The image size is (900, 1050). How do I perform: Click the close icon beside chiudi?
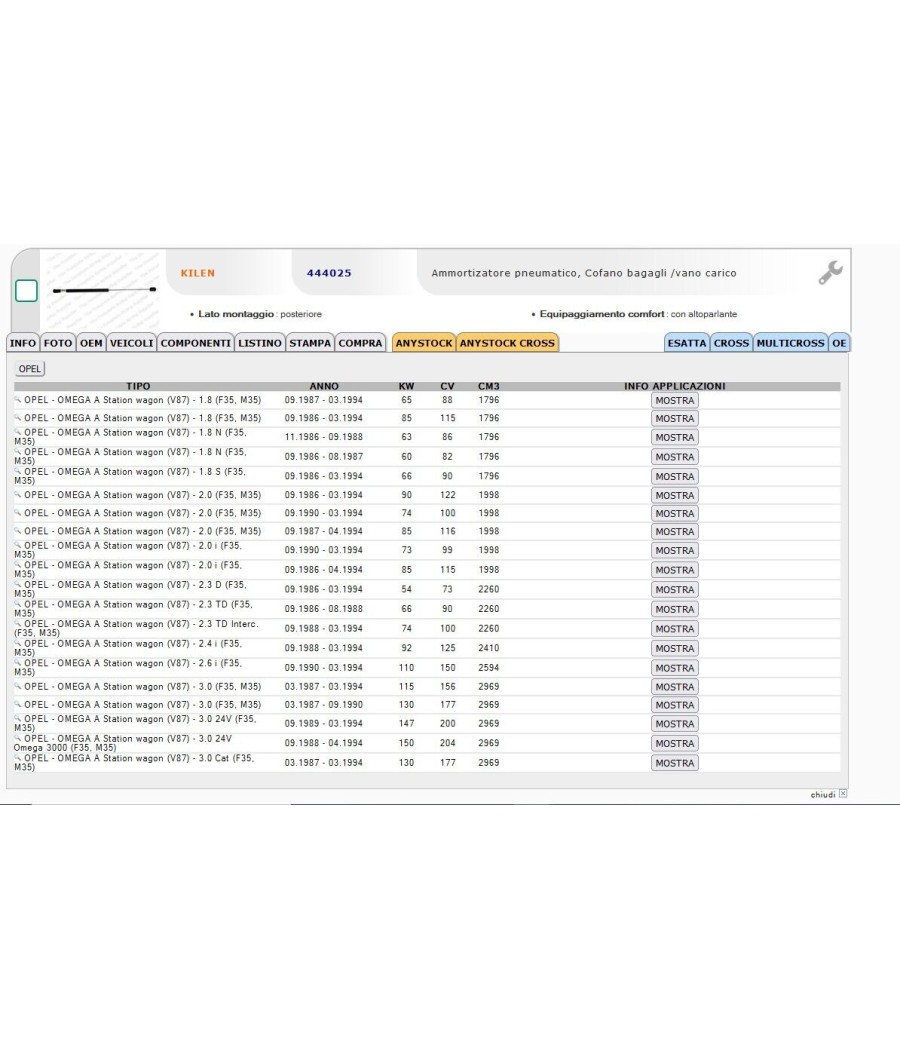843,794
